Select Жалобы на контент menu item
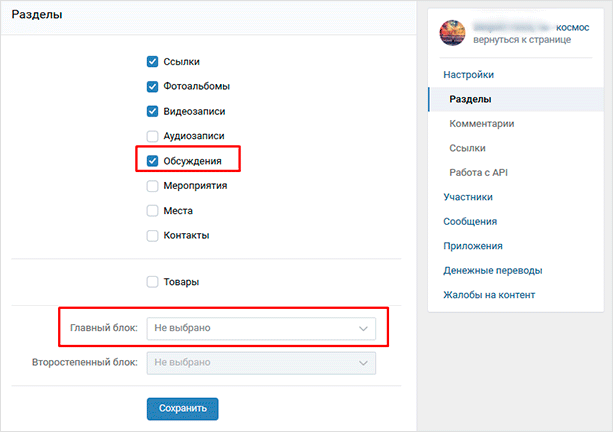613x432 pixels. coord(489,295)
